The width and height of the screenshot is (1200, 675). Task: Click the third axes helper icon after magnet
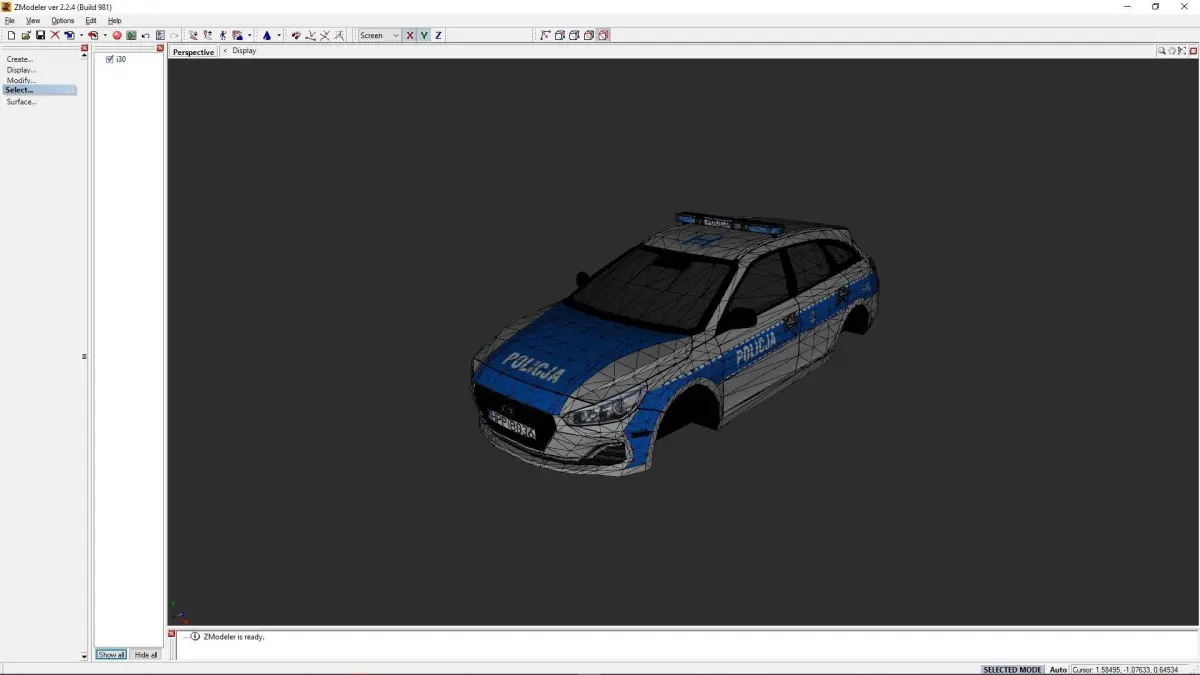tap(339, 35)
